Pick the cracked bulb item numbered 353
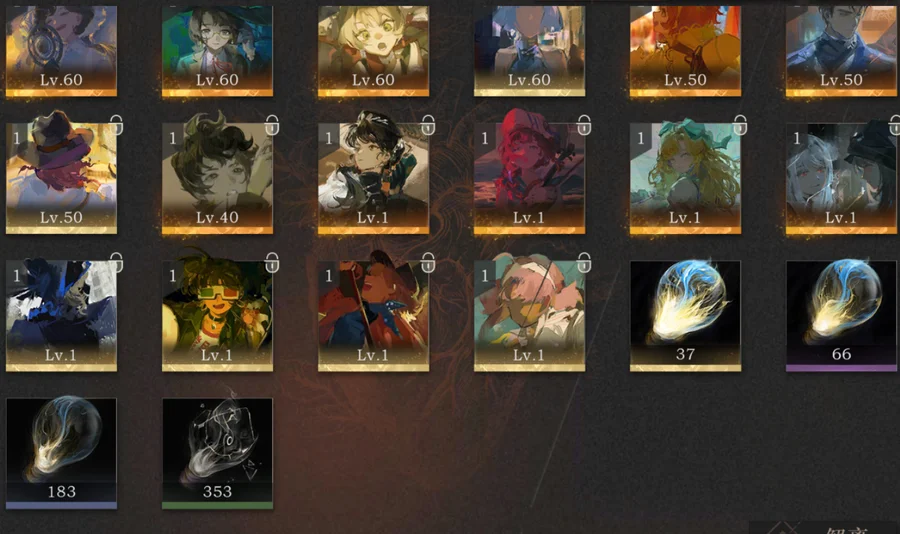The height and width of the screenshot is (534, 900). (x=218, y=453)
